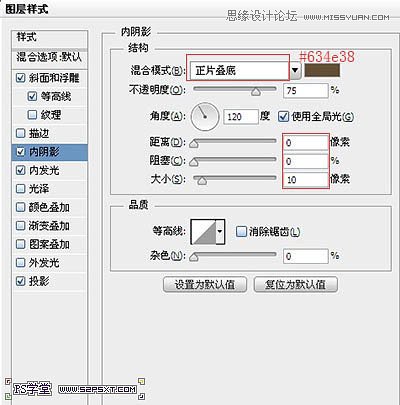The image size is (400, 405).
Task: Toggle the 等高线 sub-style checkbox
Action: 32,96
